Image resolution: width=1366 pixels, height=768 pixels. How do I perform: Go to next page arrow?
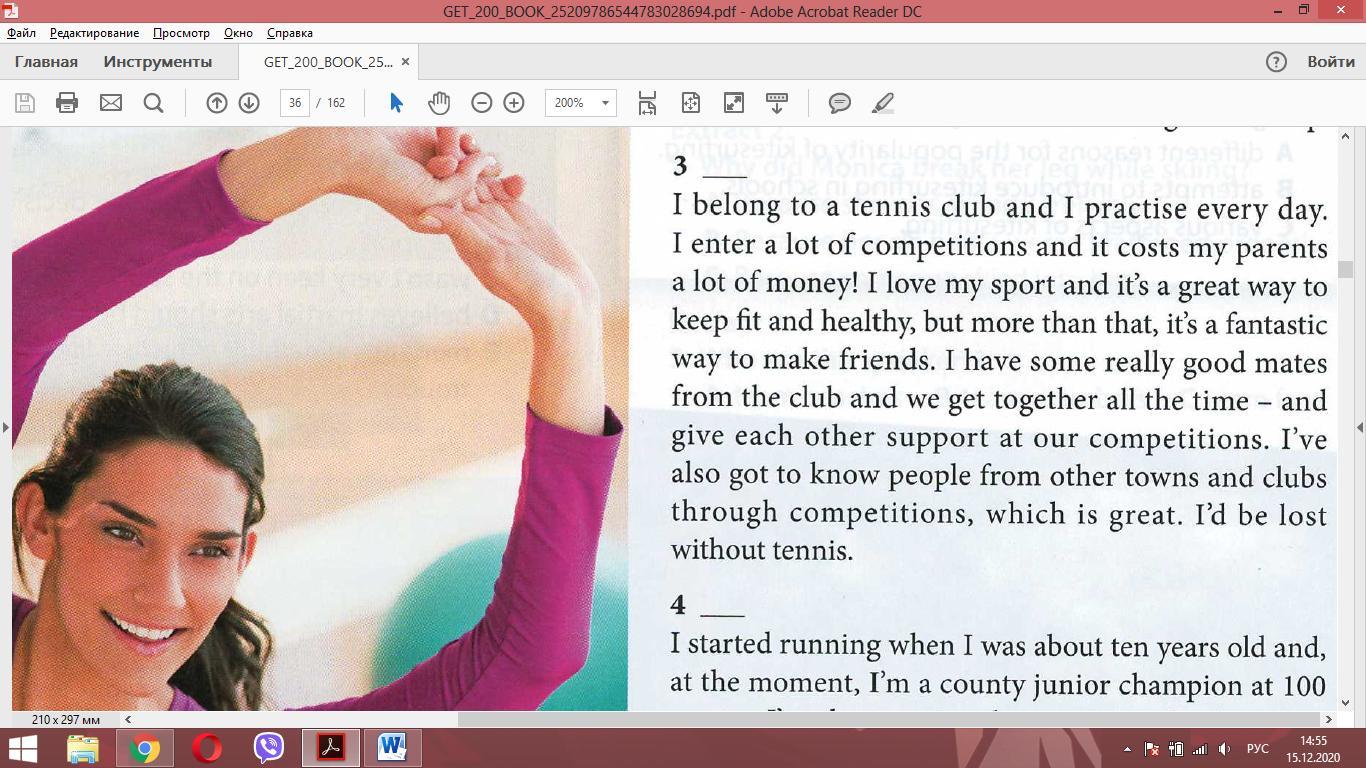pos(249,103)
